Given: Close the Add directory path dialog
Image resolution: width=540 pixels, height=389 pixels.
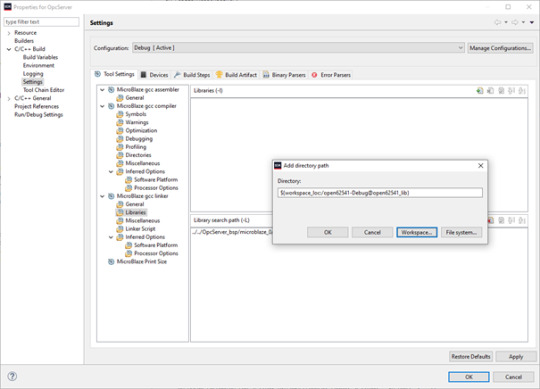Looking at the screenshot, I should [x=481, y=166].
